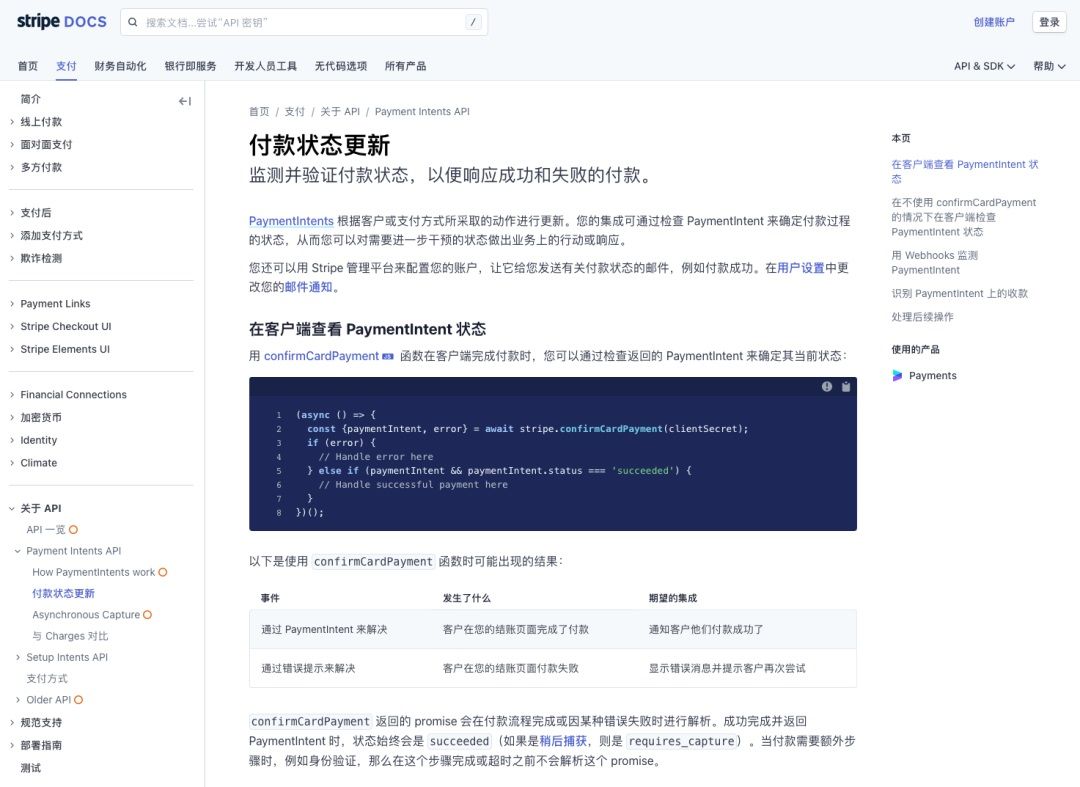This screenshot has width=1080, height=787.
Task: Switch to the 银行即服务 tab
Action: [190, 66]
